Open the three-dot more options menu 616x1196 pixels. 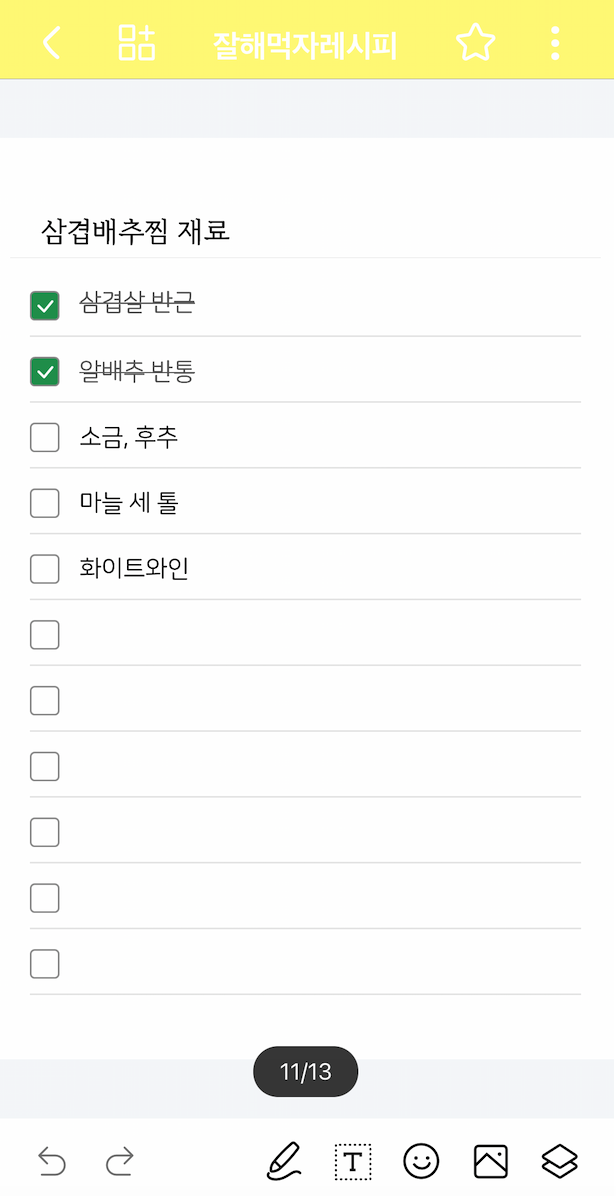tap(556, 43)
